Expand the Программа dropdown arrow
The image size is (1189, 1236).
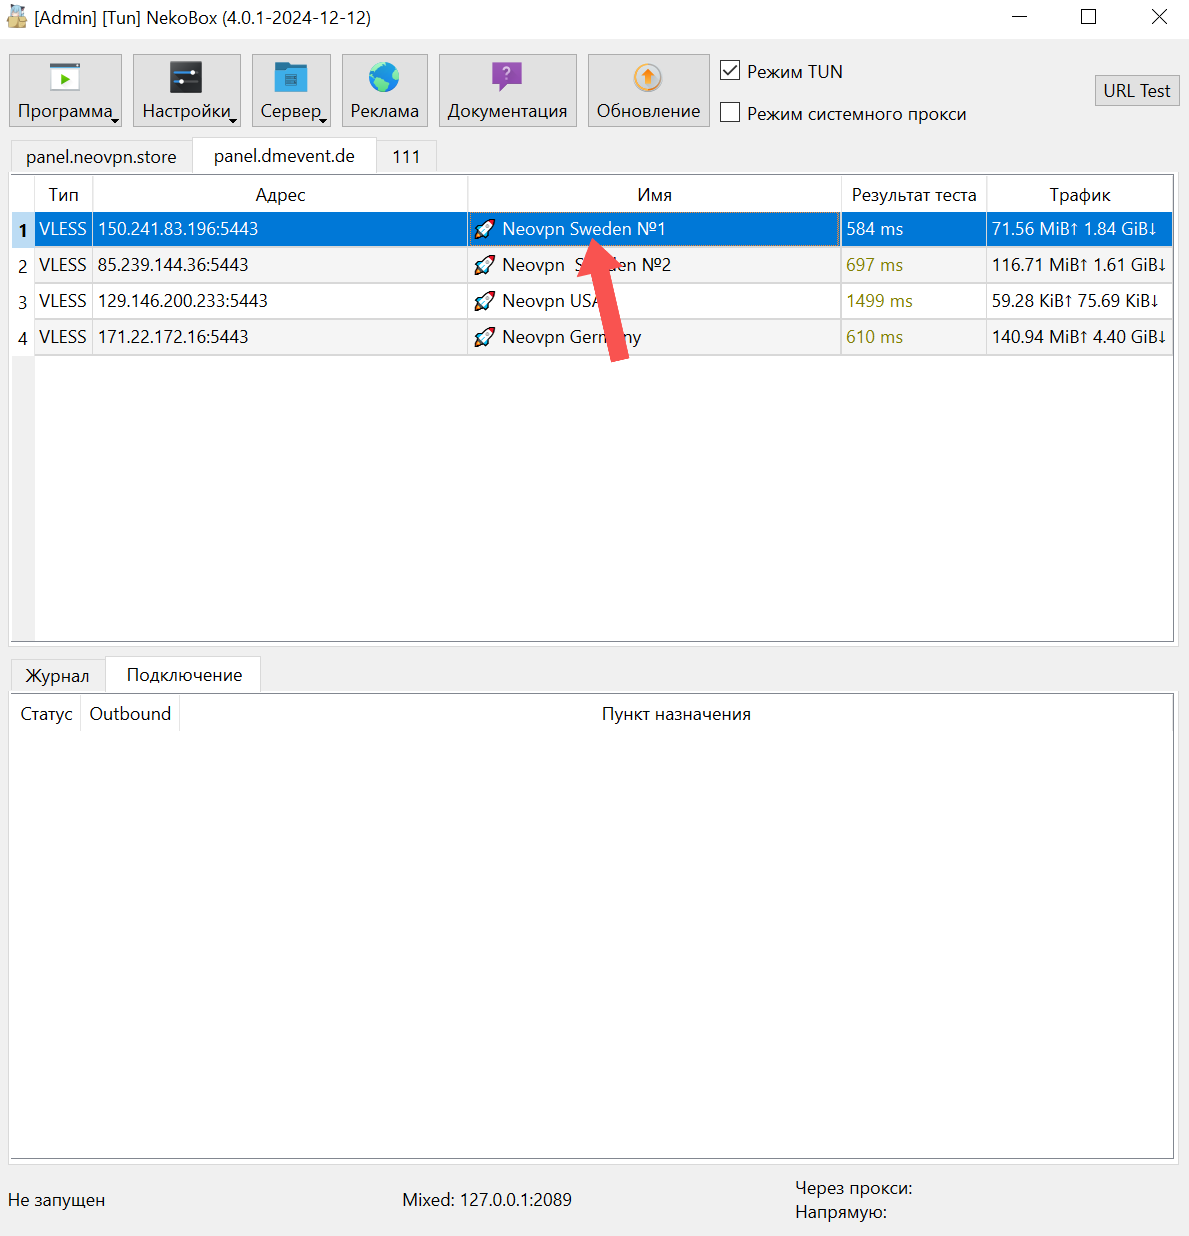point(115,121)
